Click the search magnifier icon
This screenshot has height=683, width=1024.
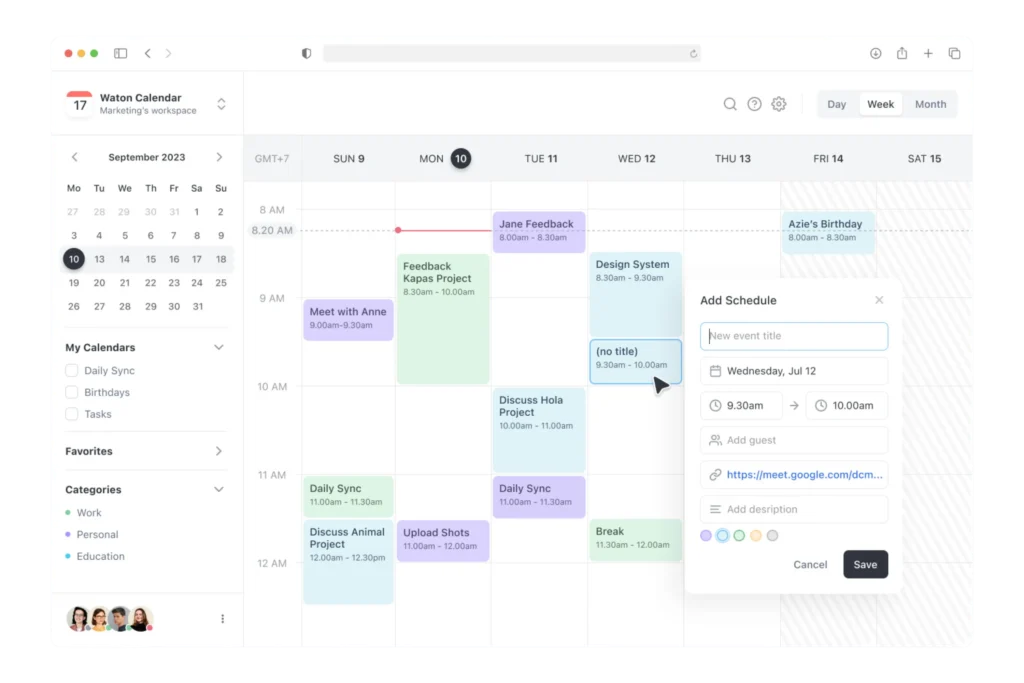[730, 104]
